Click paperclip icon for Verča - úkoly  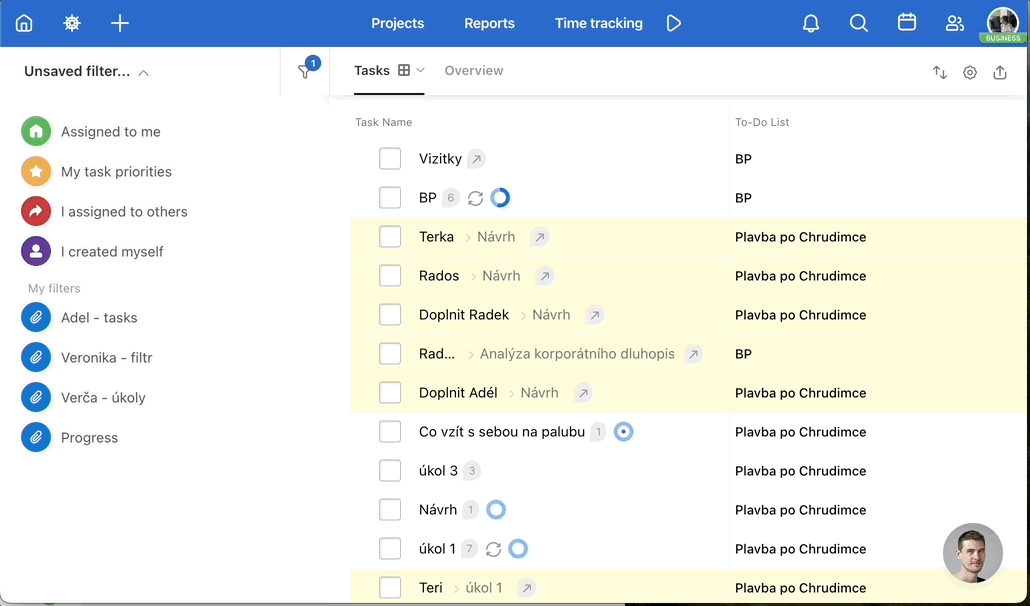coord(36,398)
